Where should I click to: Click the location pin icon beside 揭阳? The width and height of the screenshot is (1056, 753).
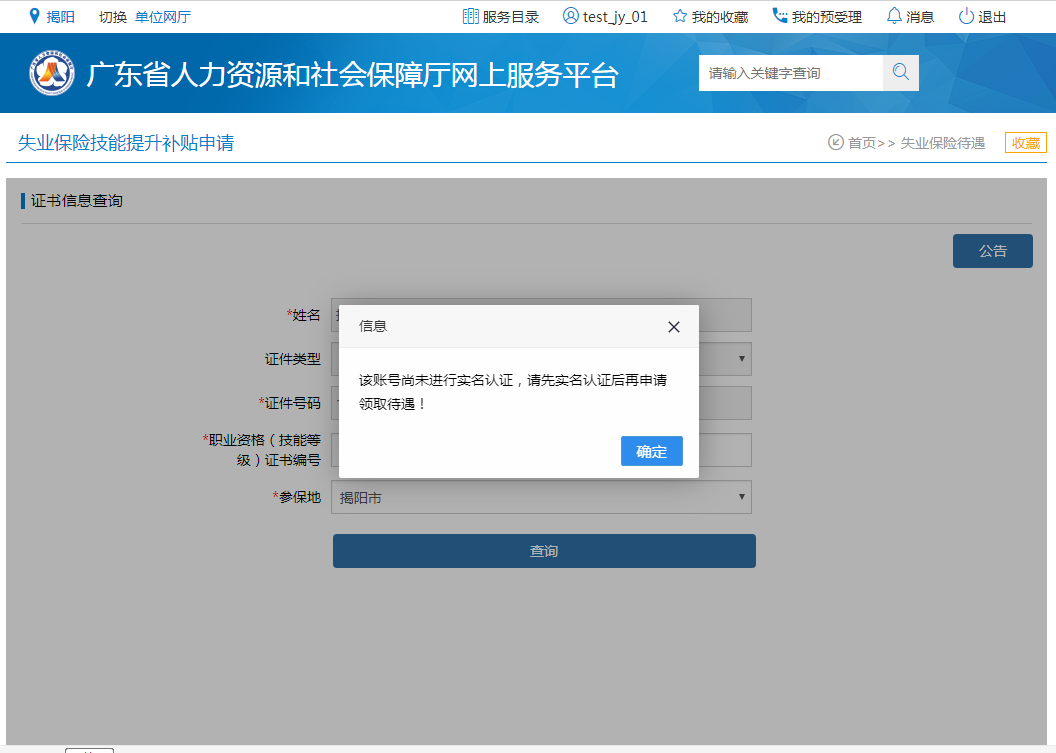pyautogui.click(x=34, y=16)
